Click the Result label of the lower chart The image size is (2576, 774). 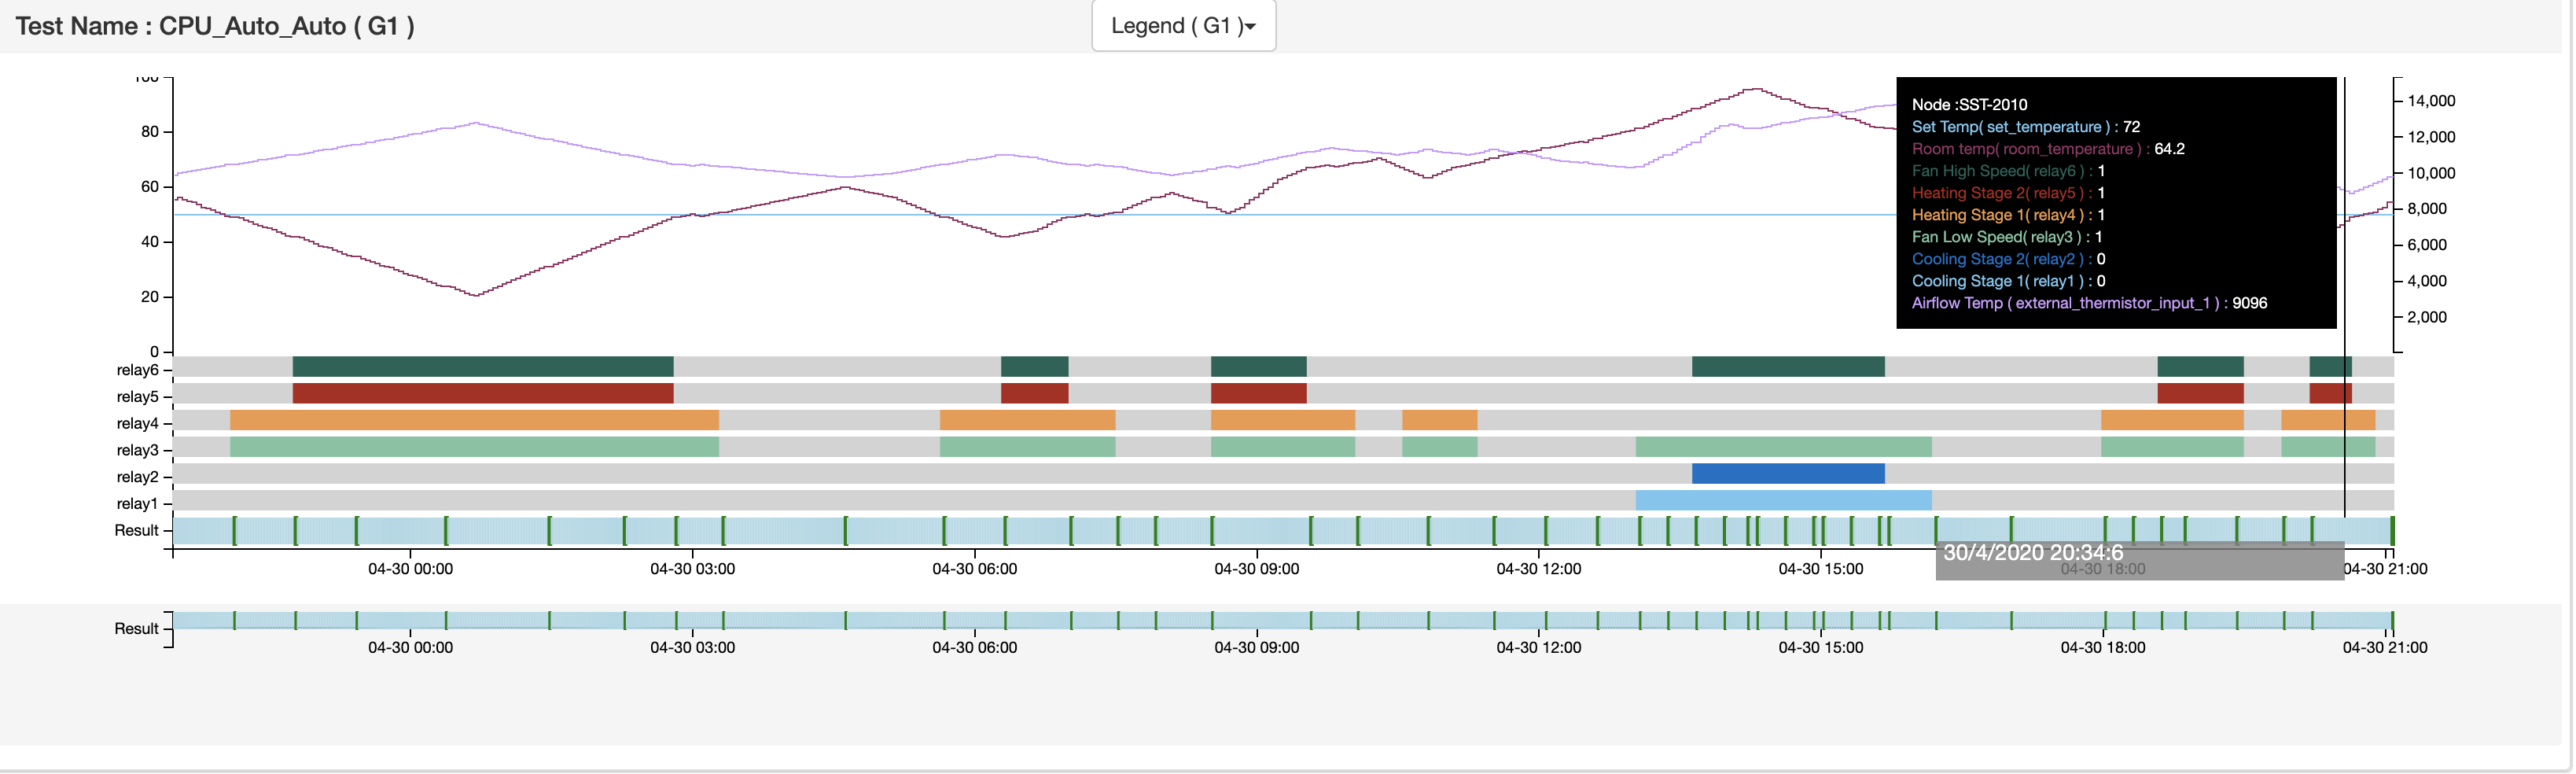tap(136, 629)
